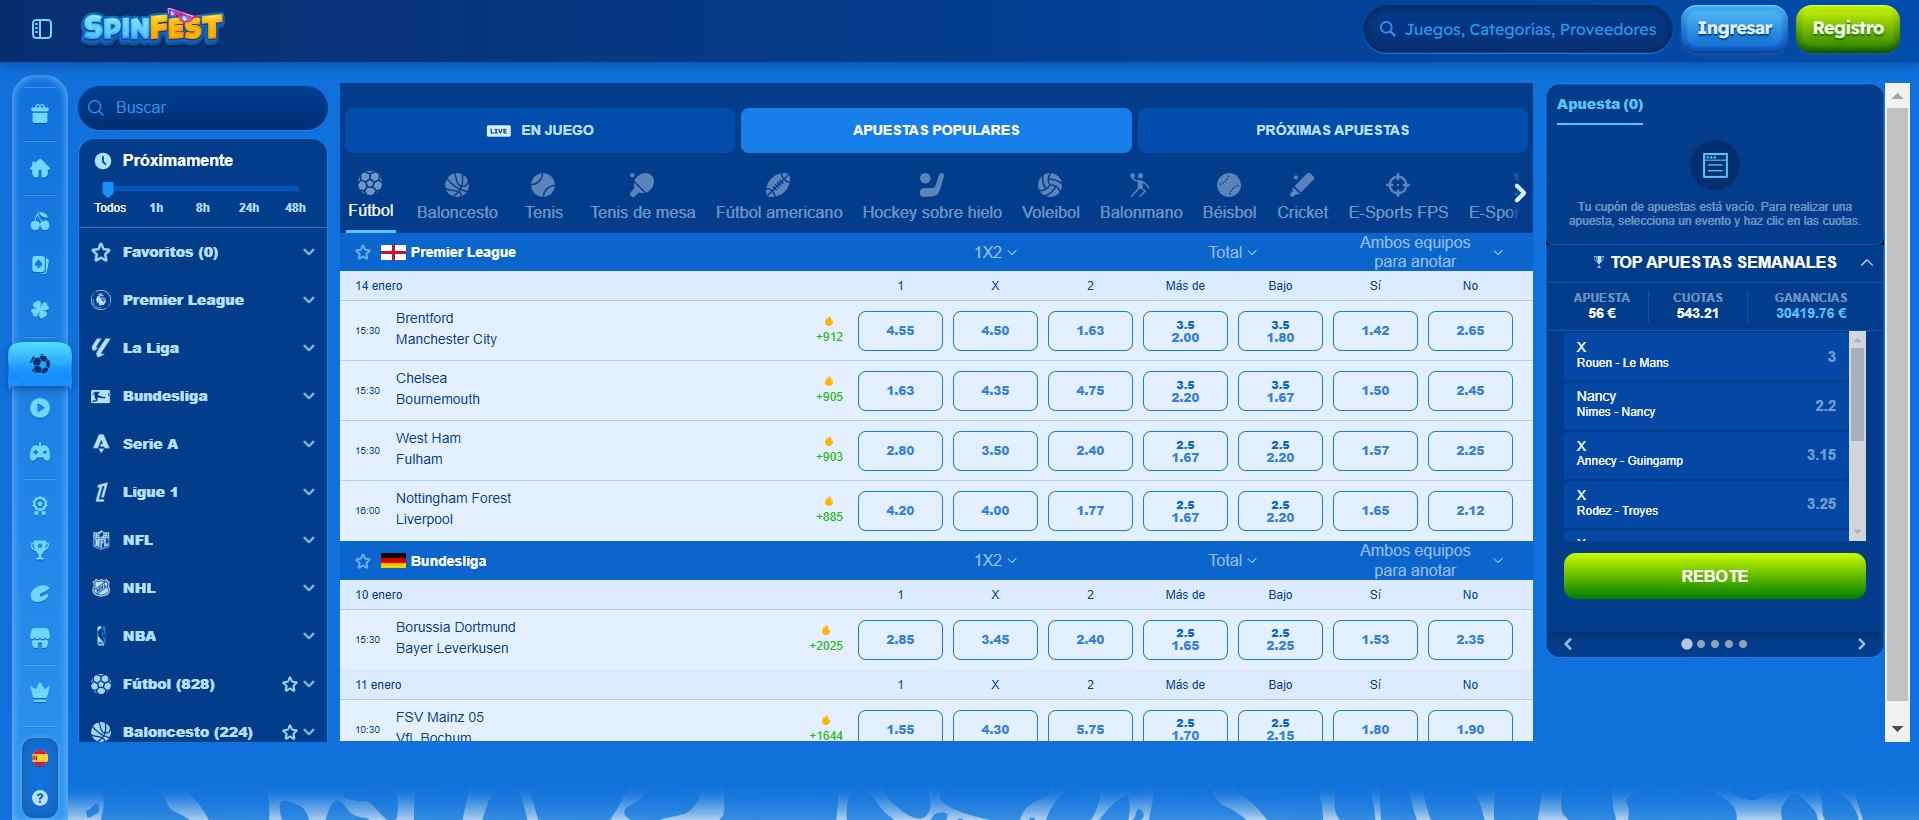Click the Próximamente slider handle

pos(108,189)
